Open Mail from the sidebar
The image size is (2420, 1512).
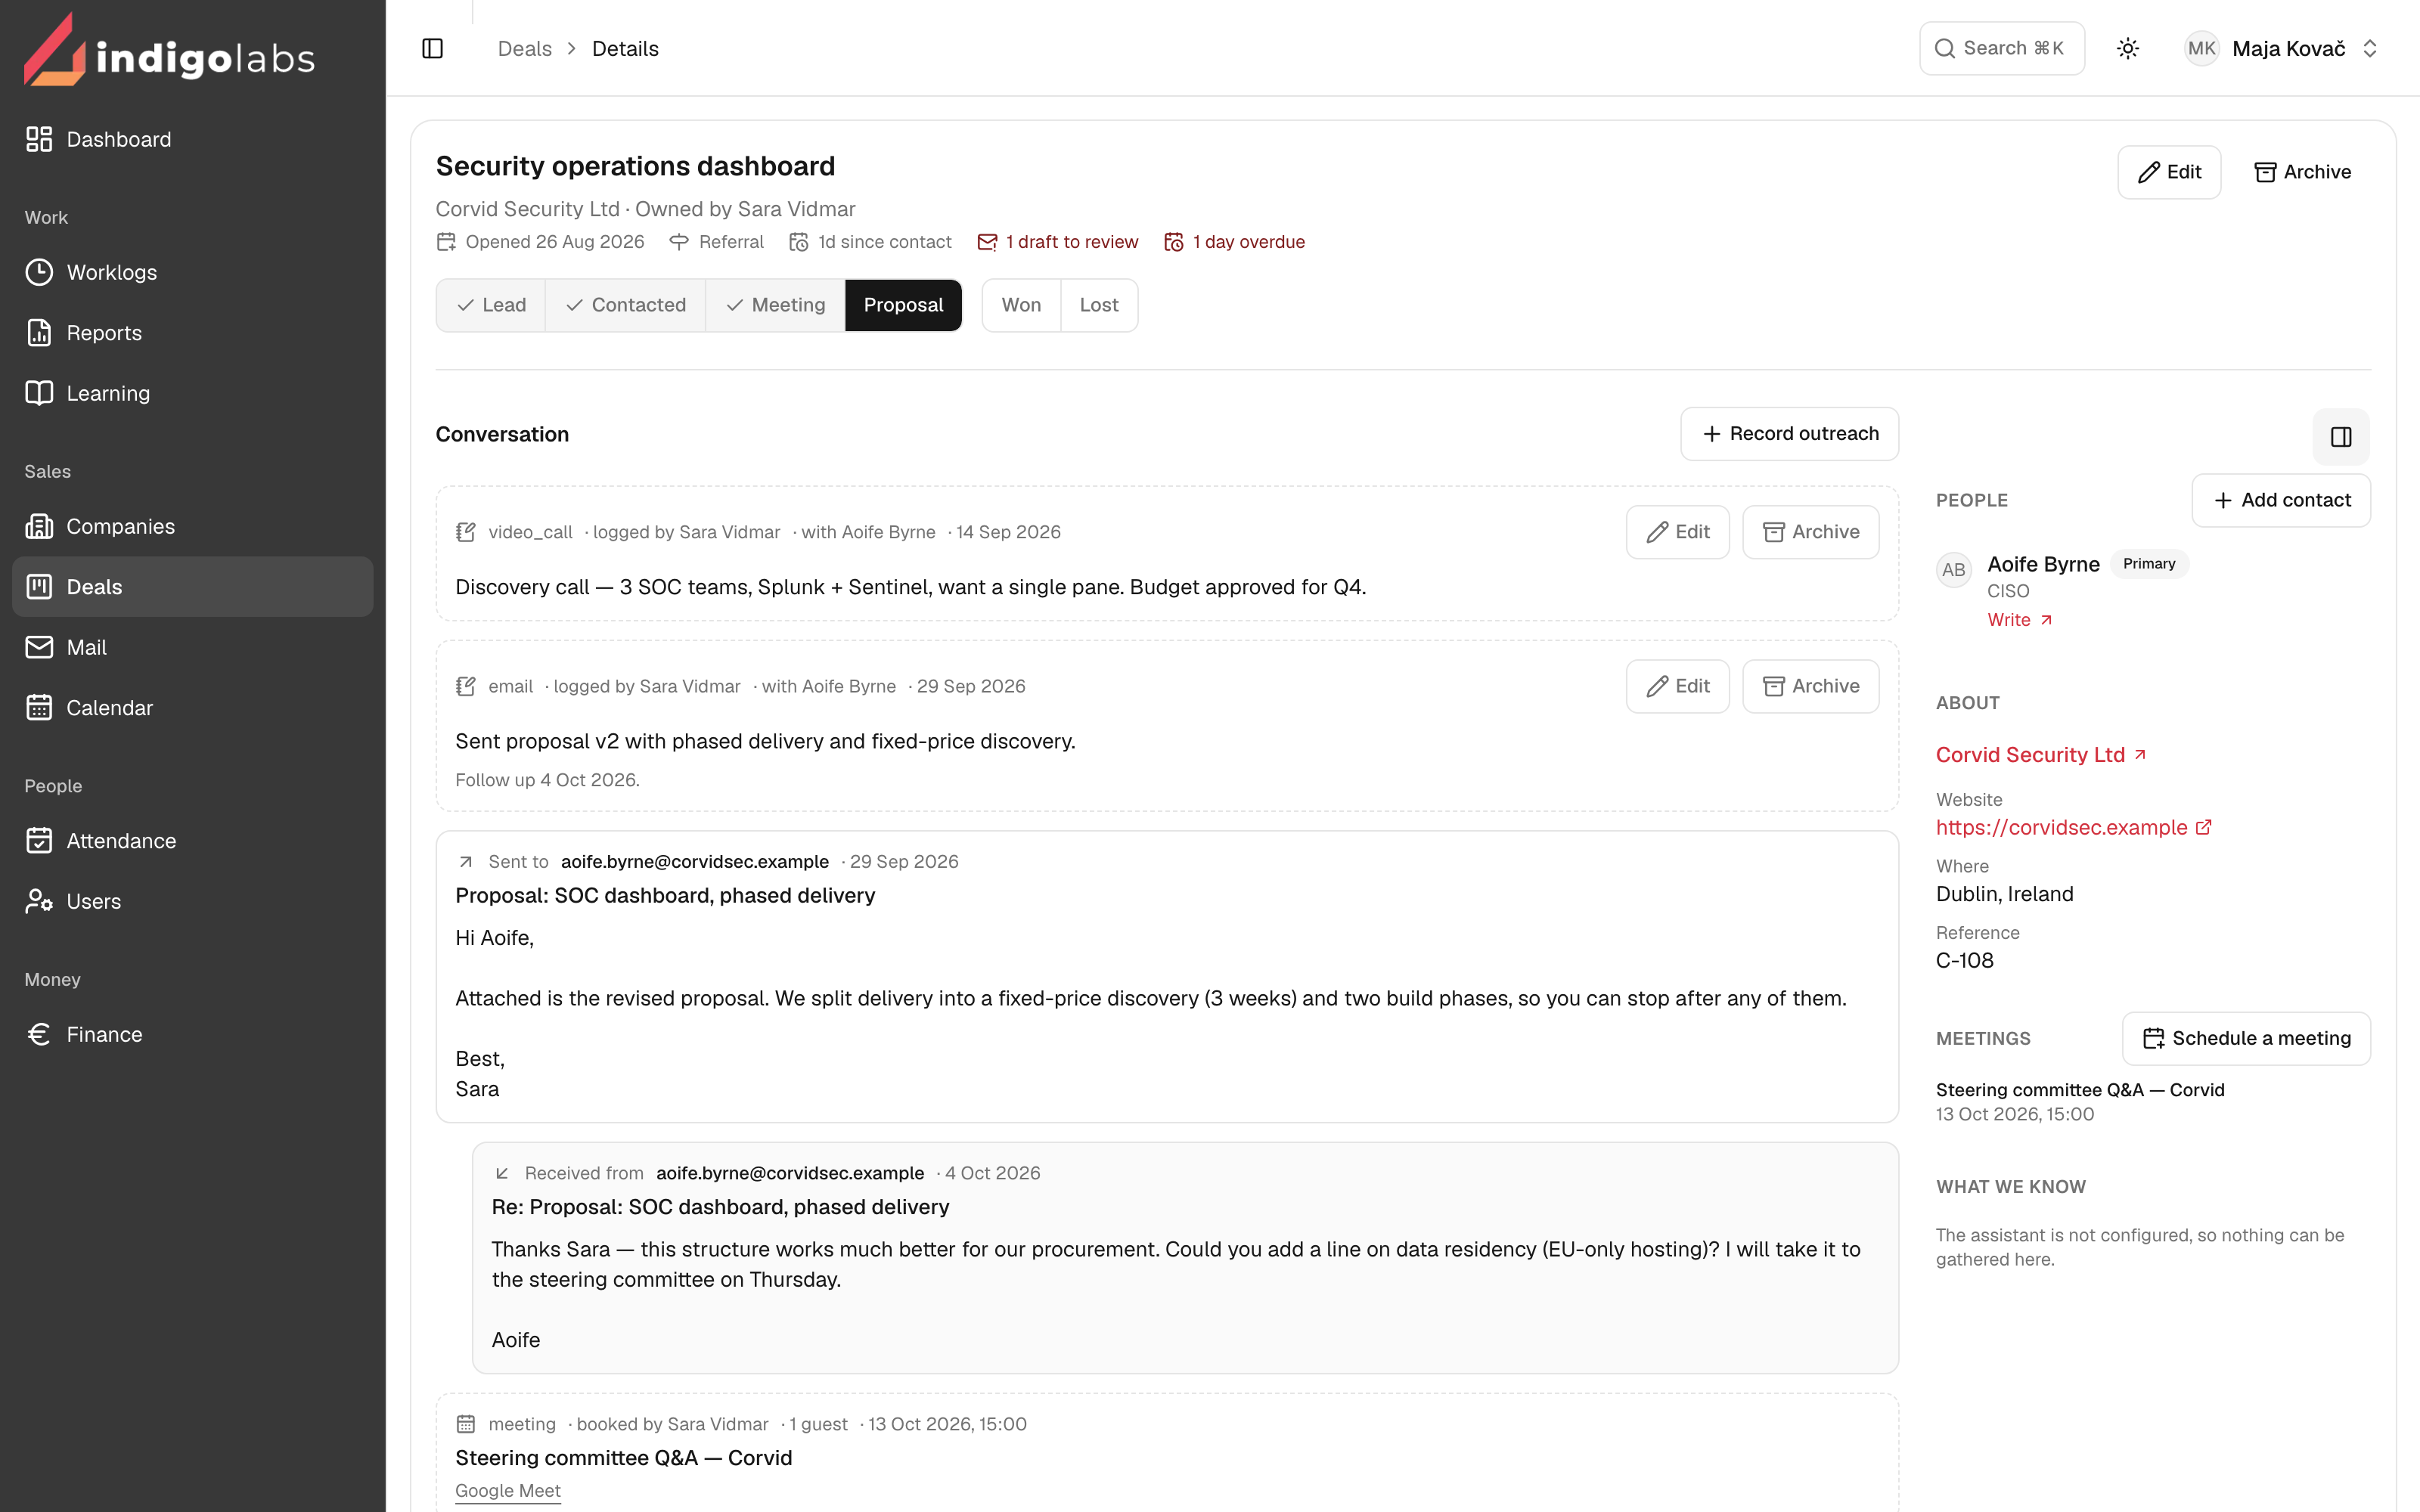pyautogui.click(x=192, y=647)
